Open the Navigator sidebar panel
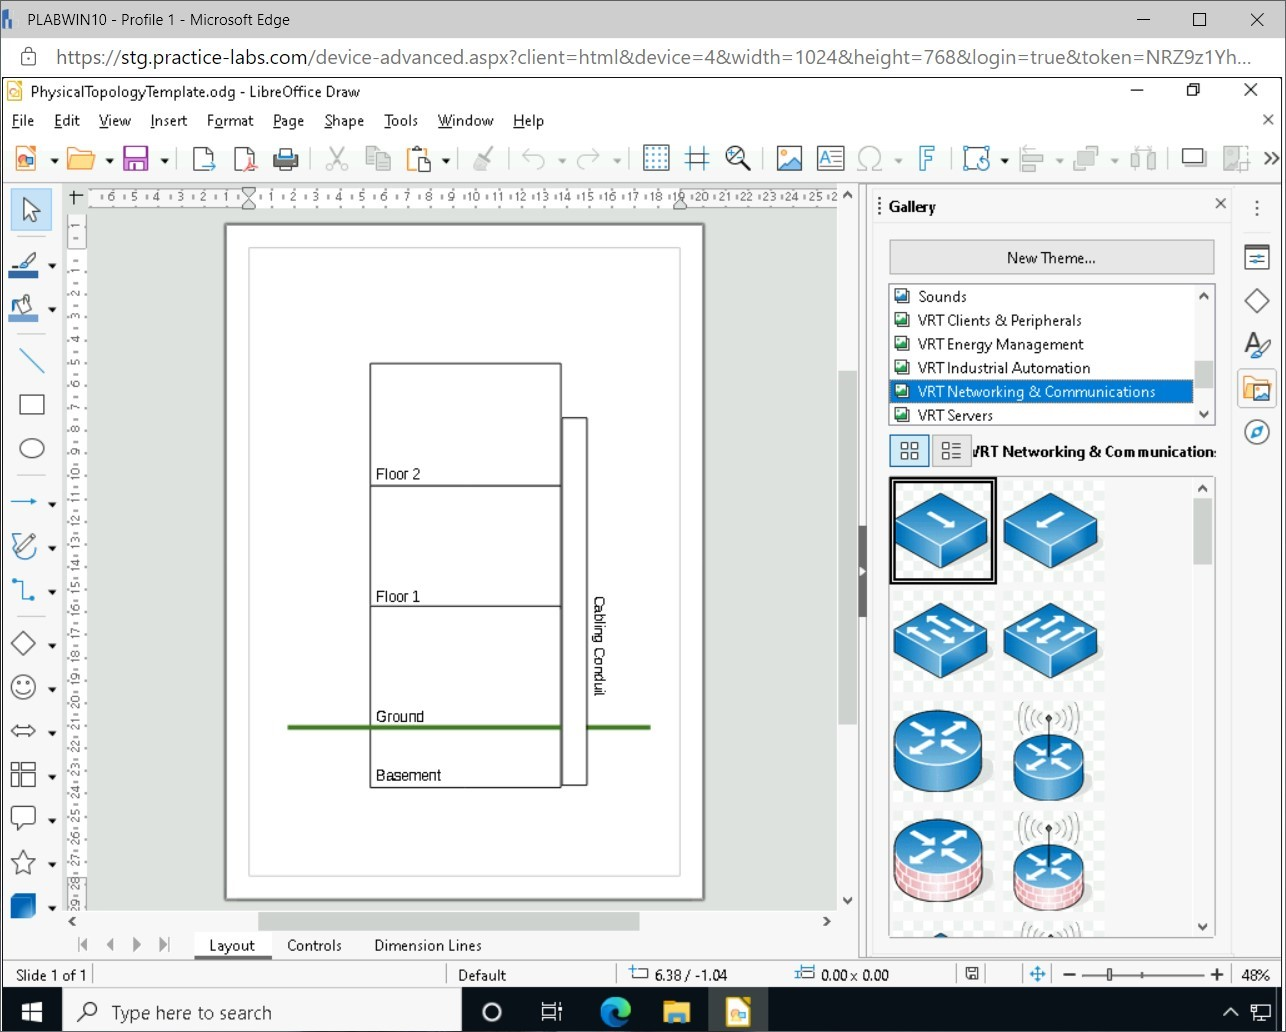Image resolution: width=1286 pixels, height=1032 pixels. pos(1256,432)
